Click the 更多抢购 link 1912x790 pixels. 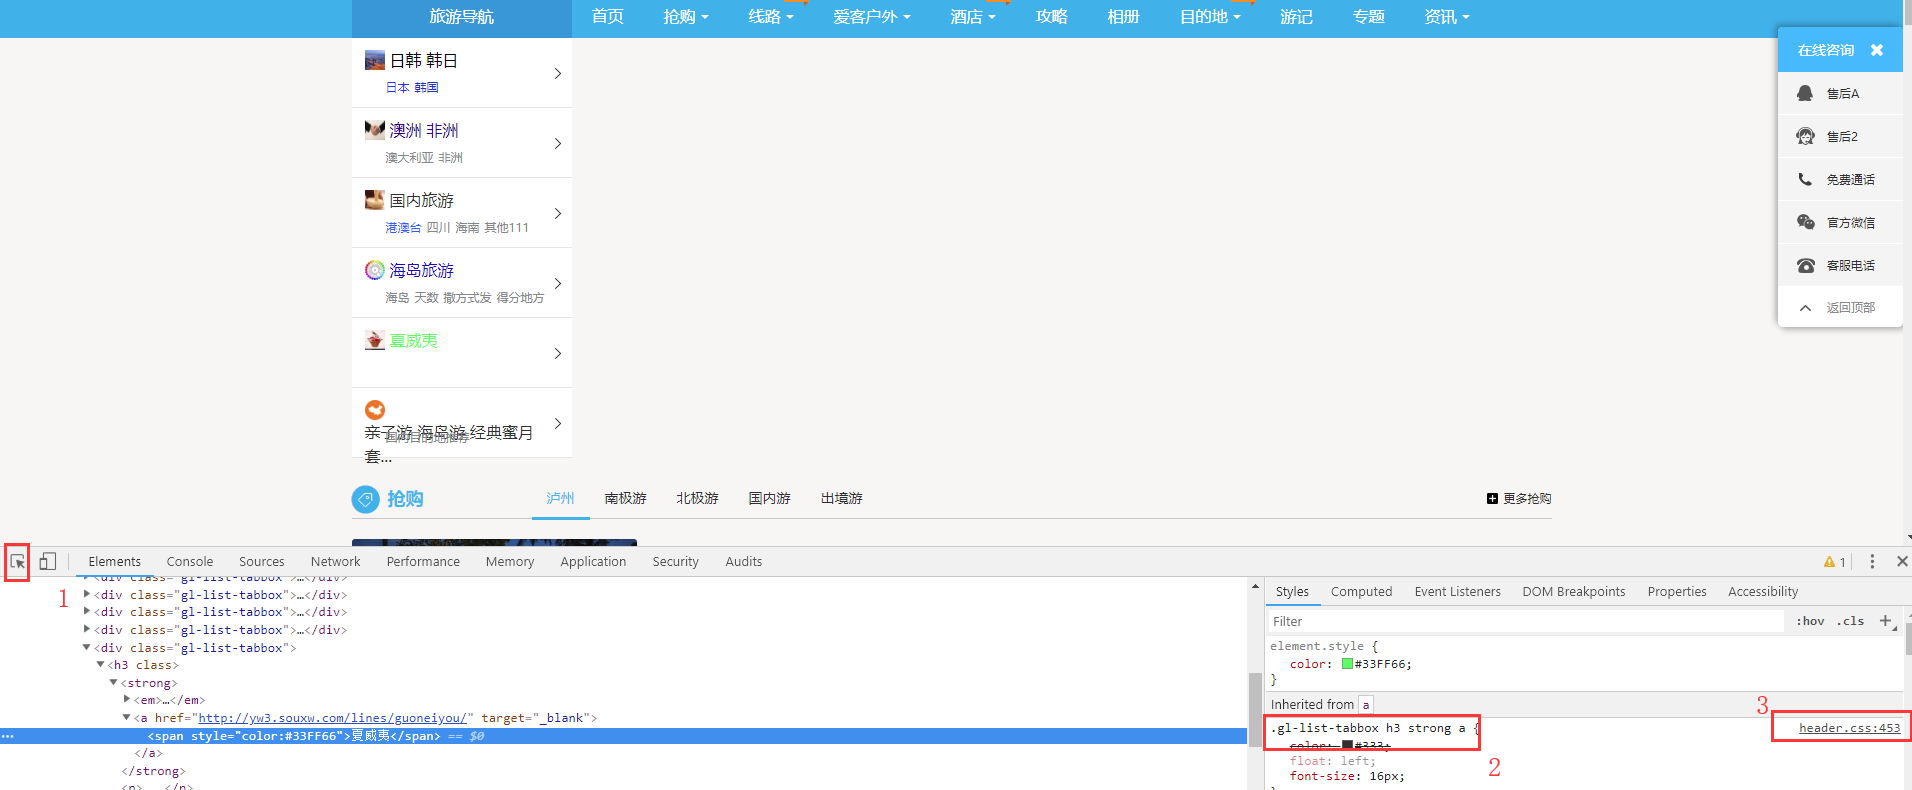click(1519, 499)
